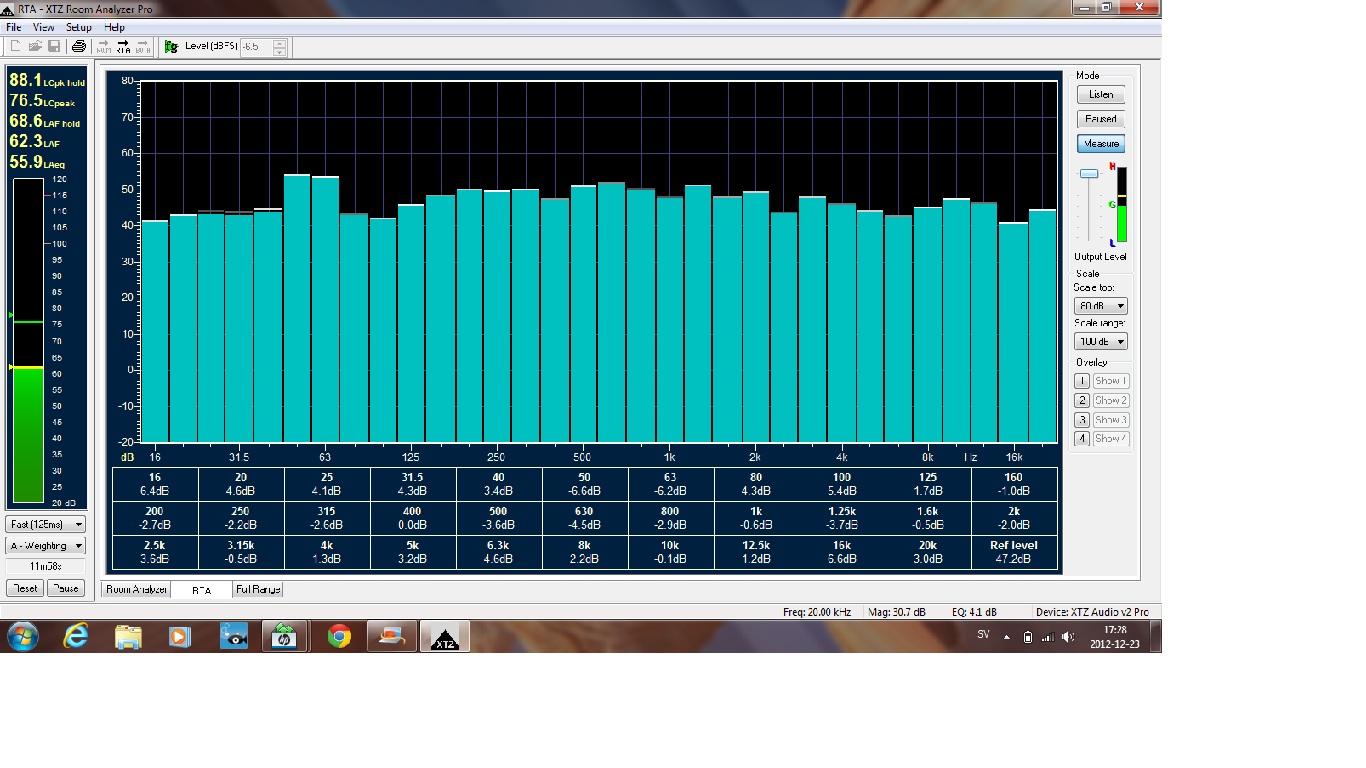Click the Ref level 47.2dB cell
1366x768 pixels.
[1014, 553]
